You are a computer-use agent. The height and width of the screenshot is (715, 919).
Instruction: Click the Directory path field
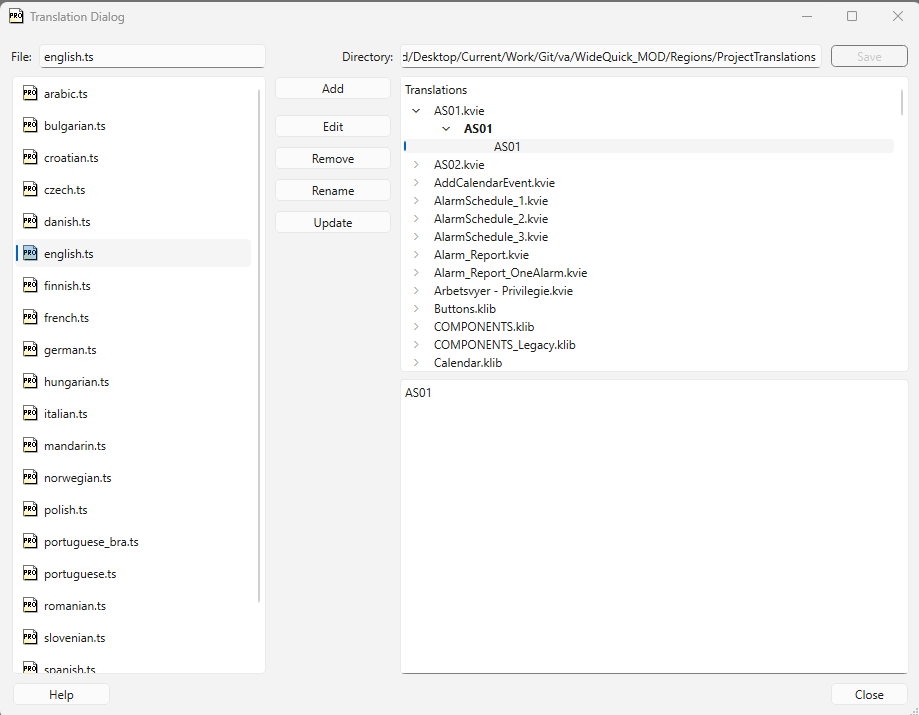pos(611,57)
